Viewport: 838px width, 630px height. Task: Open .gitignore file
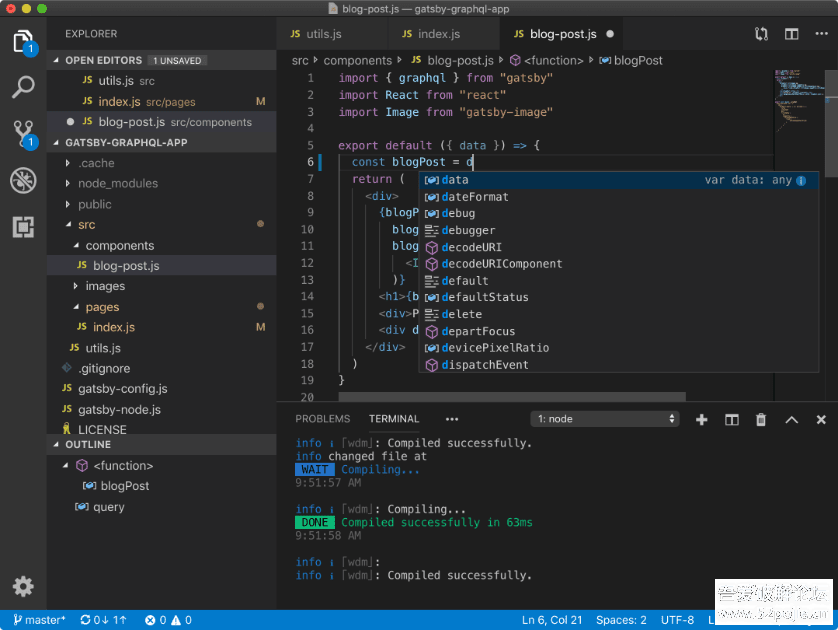pyautogui.click(x=161, y=369)
